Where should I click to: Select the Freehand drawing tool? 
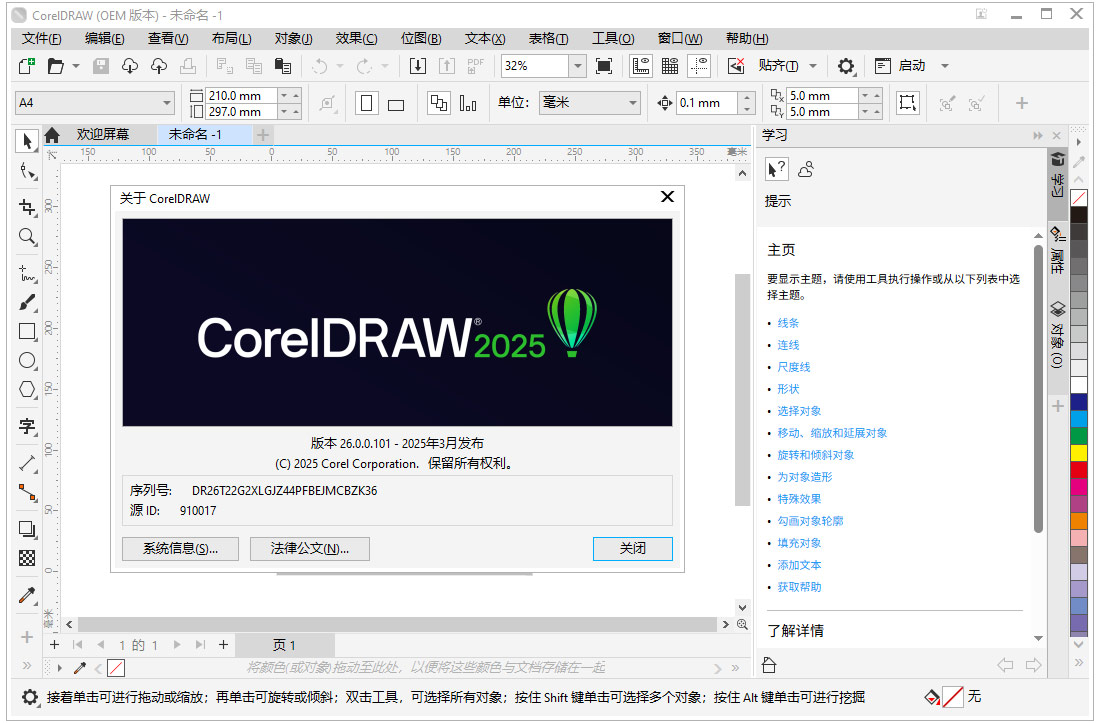27,273
